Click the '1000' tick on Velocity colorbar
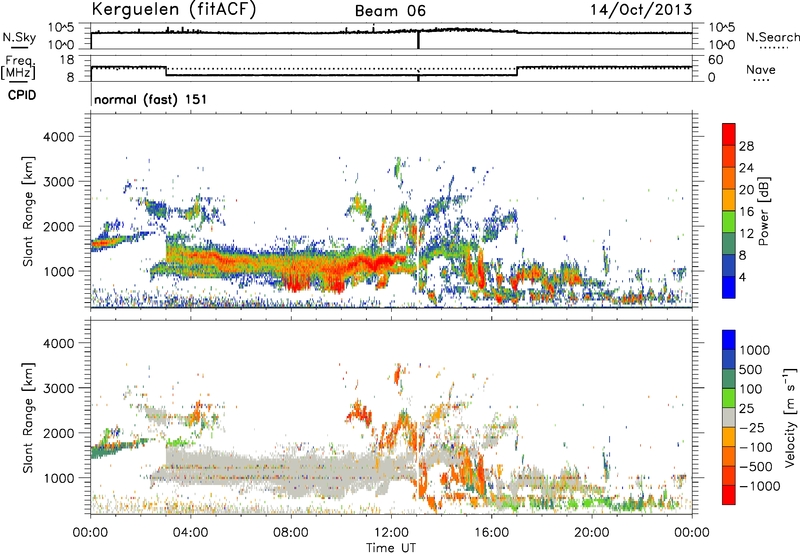The image size is (800, 554). (754, 350)
